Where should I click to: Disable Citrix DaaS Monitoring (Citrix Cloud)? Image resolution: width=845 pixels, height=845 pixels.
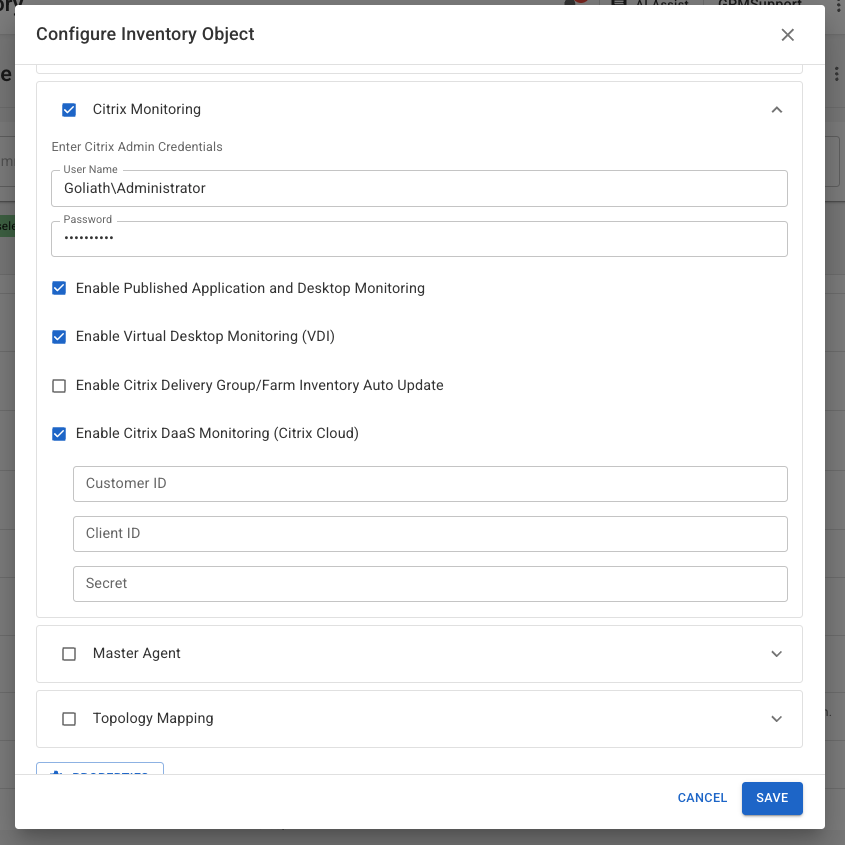tap(59, 434)
